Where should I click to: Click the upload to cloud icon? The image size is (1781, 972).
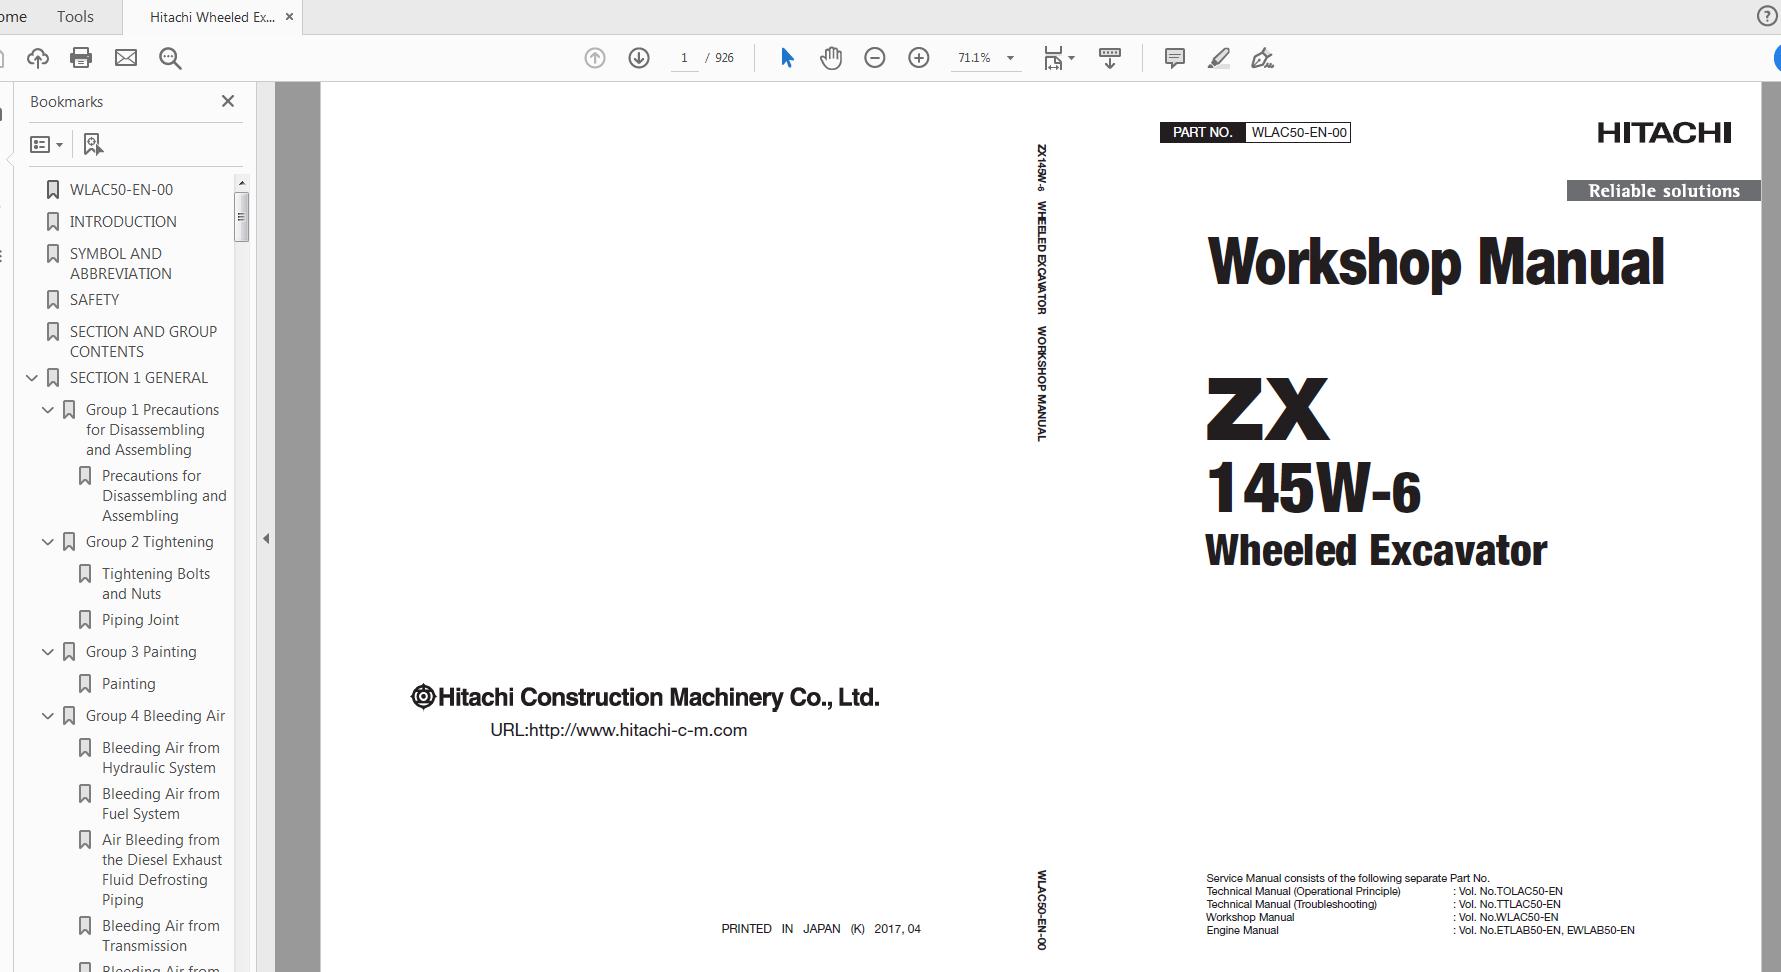click(x=38, y=58)
